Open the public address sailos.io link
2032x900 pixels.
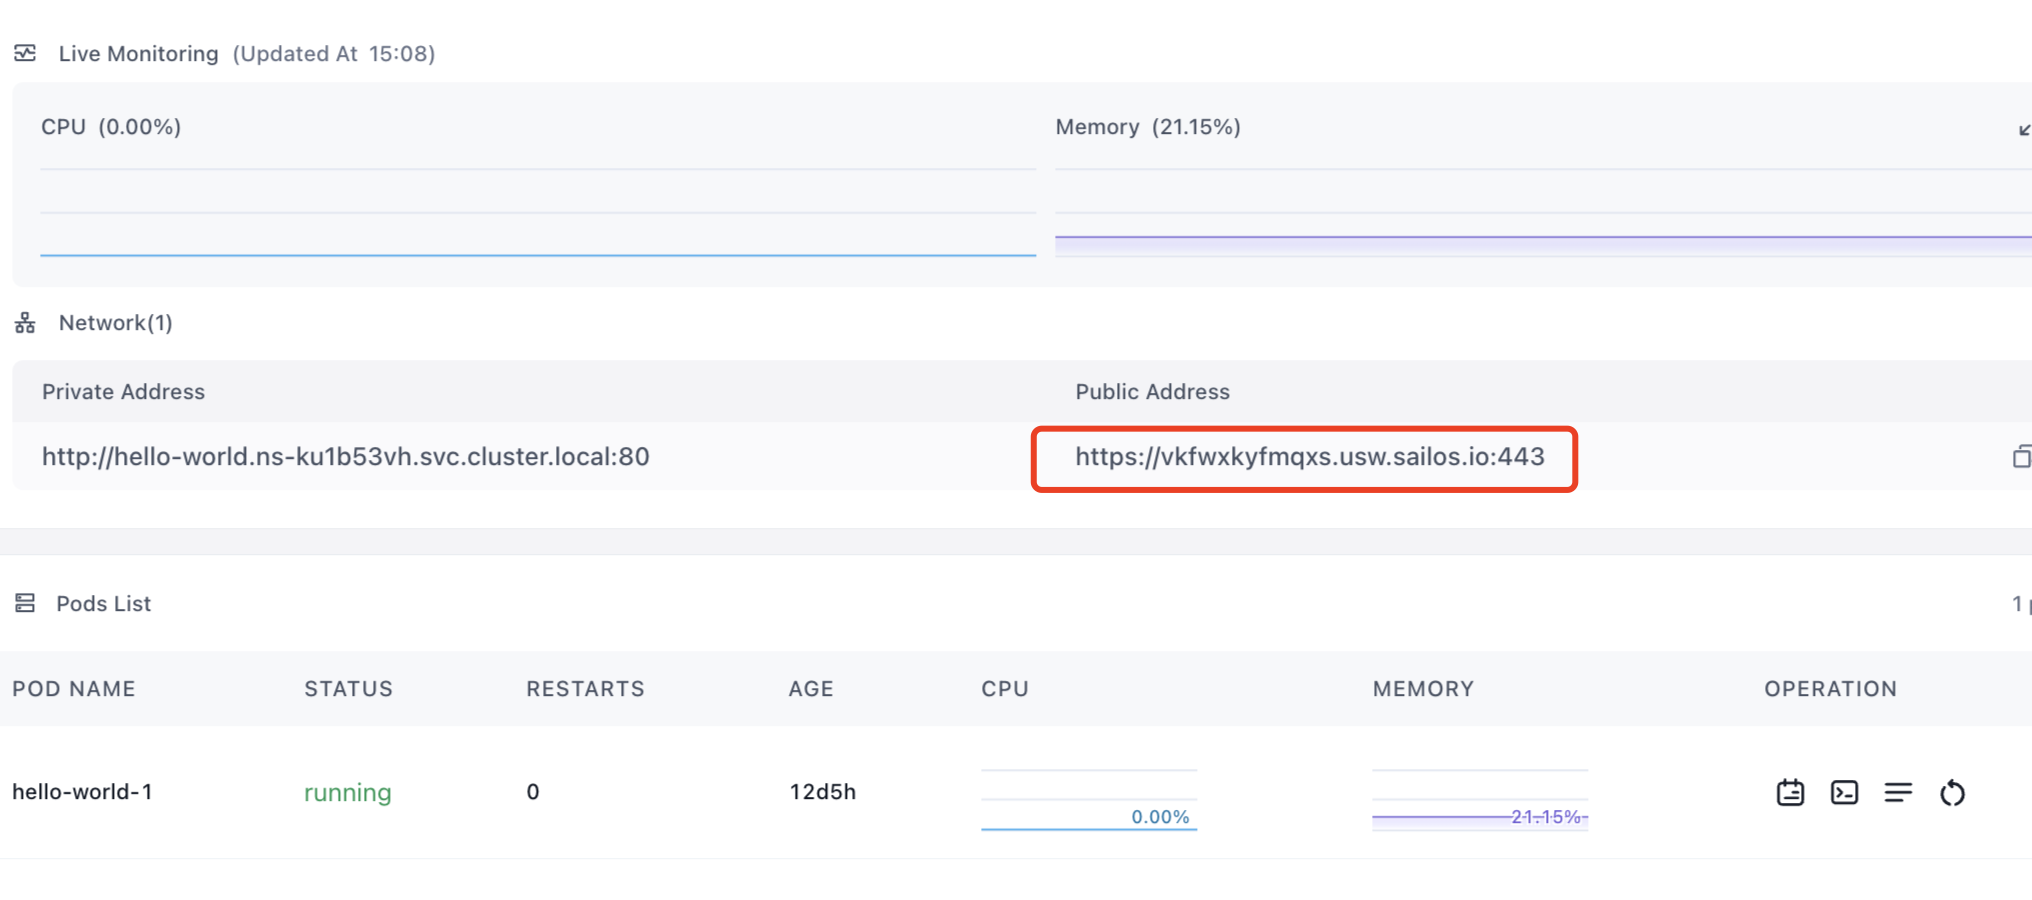pos(1309,457)
